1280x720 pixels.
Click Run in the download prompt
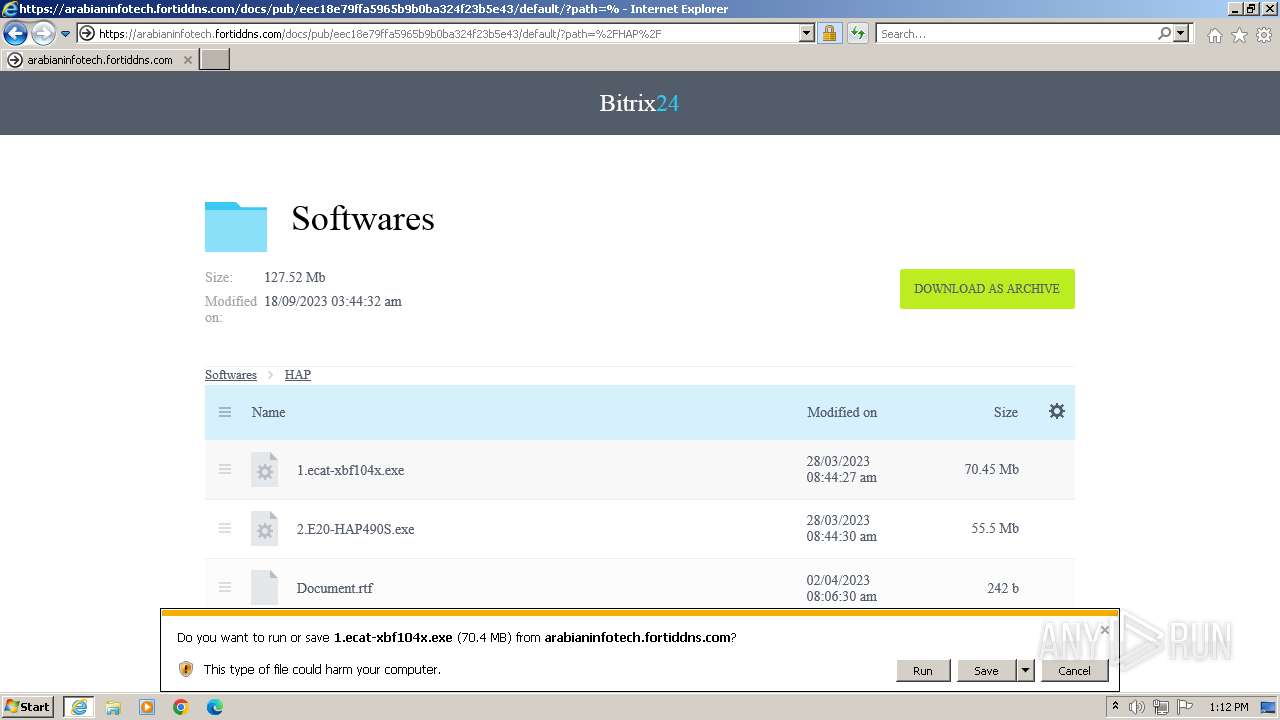click(x=923, y=670)
